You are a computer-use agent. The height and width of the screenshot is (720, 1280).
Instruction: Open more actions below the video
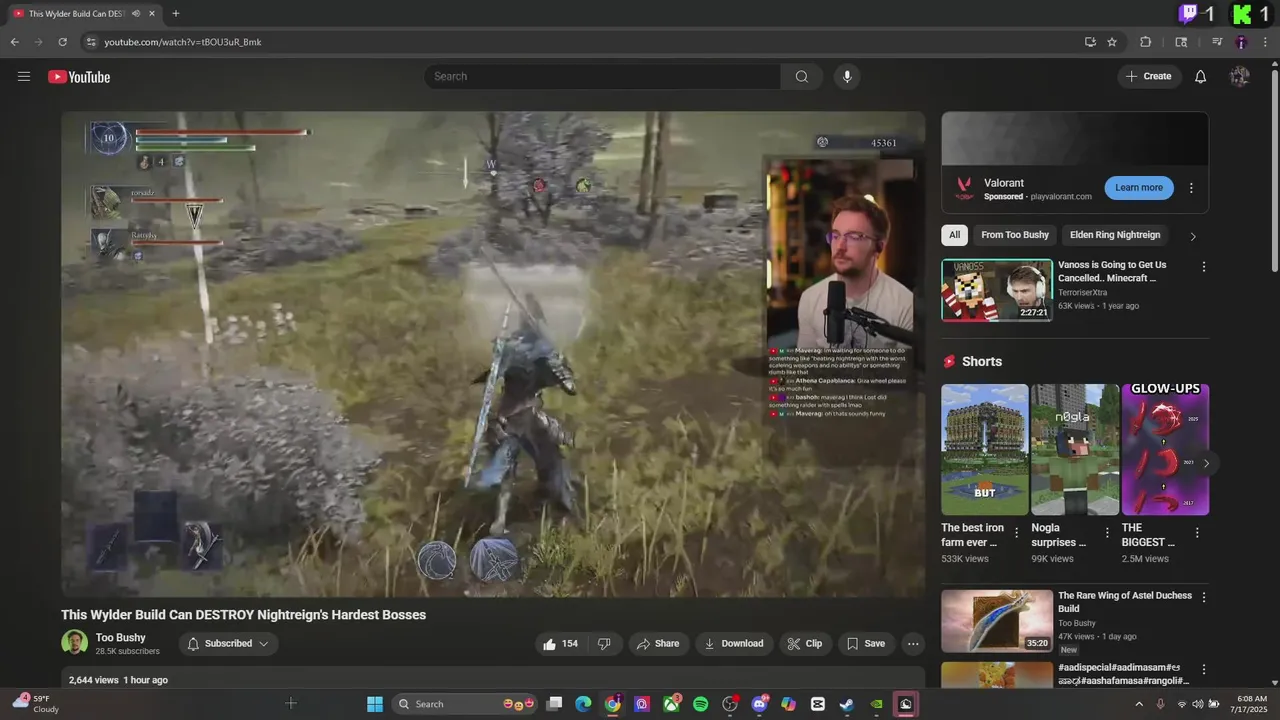pyautogui.click(x=913, y=644)
